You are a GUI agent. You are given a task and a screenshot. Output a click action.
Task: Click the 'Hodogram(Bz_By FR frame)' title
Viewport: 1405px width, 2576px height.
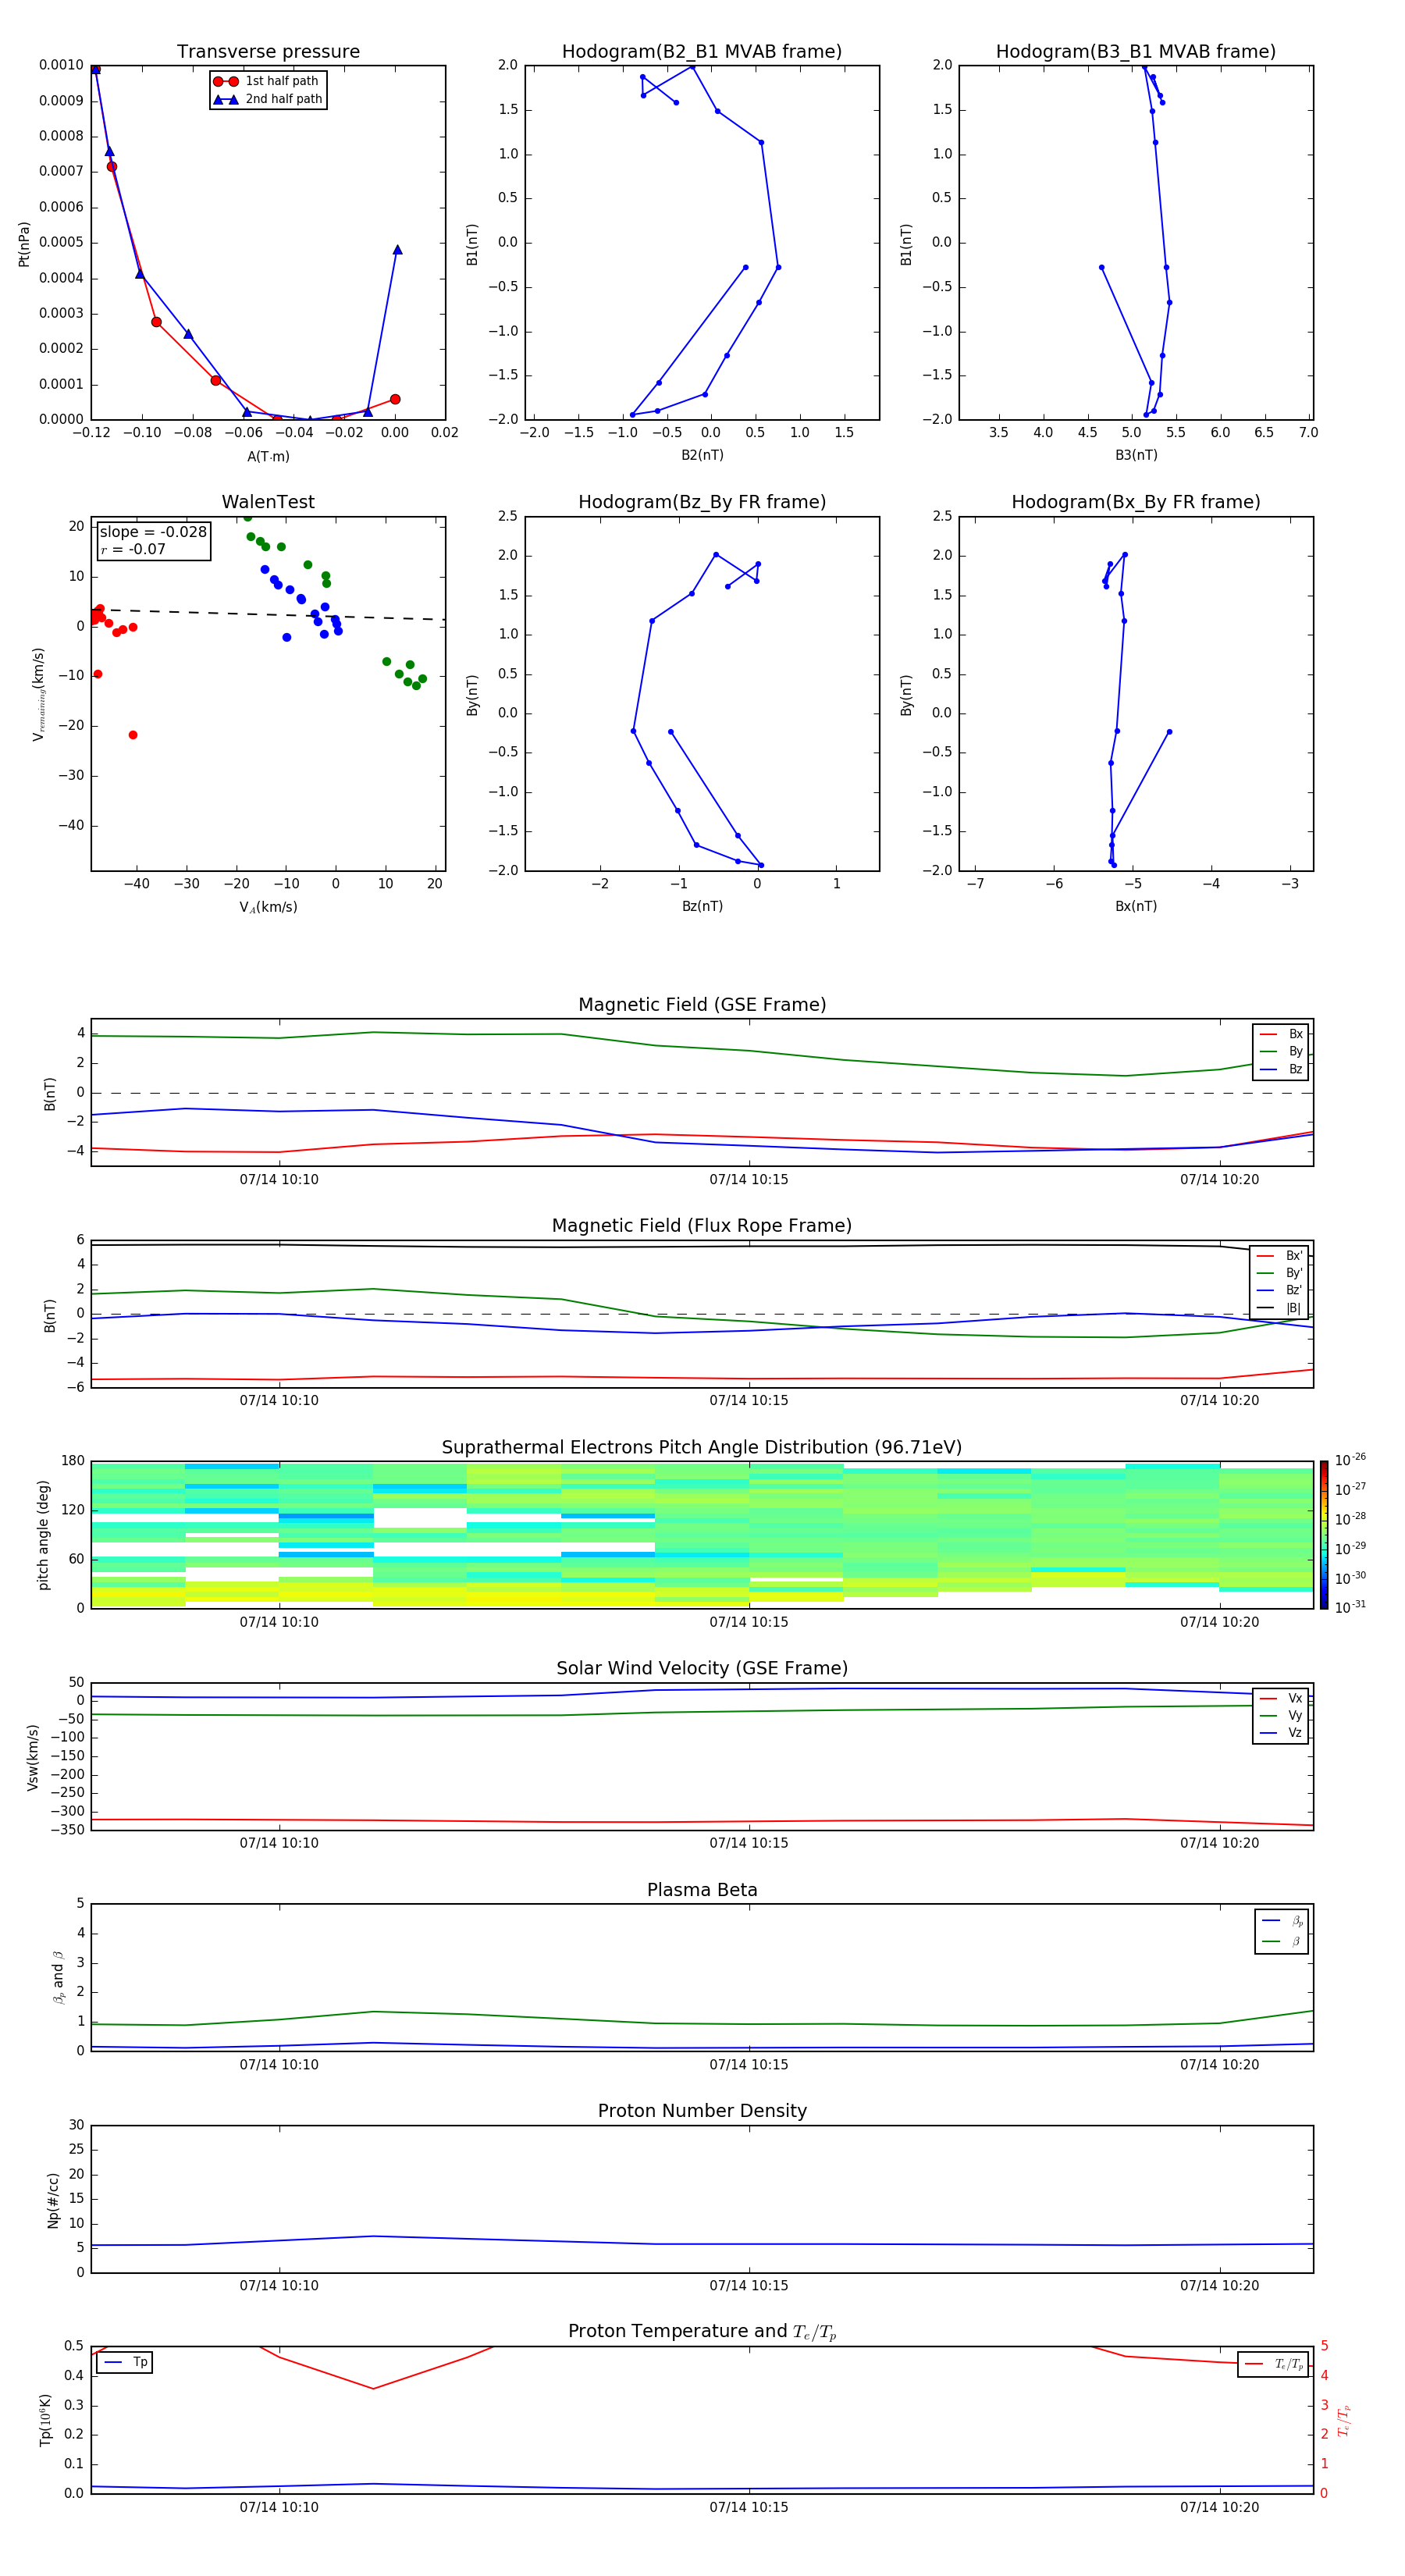702,502
